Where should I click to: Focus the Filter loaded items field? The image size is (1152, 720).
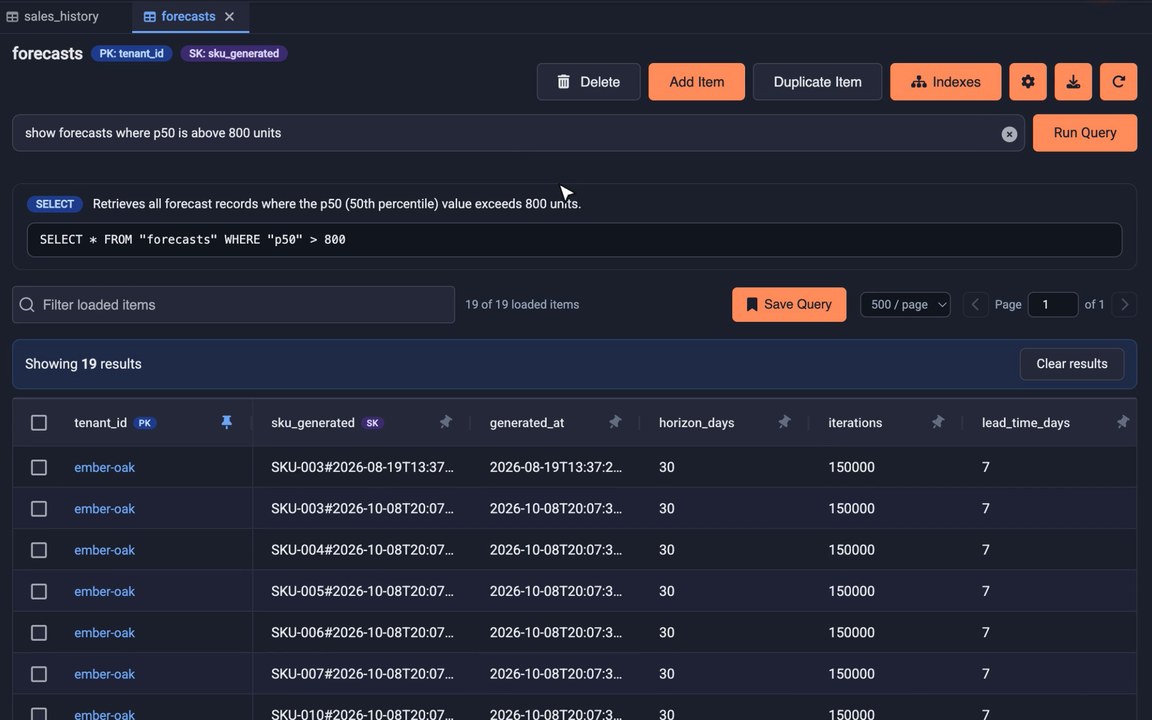[x=234, y=304]
